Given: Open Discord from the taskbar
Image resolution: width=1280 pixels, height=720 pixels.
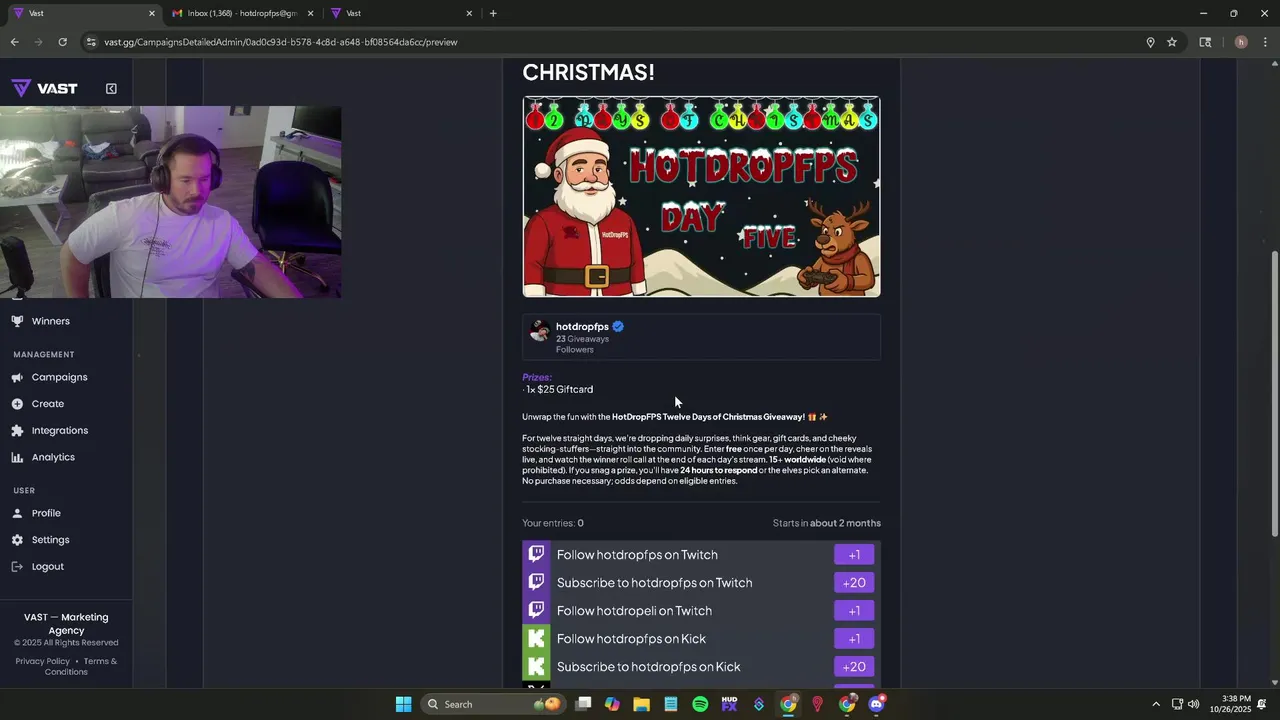Looking at the screenshot, I should coord(876,704).
